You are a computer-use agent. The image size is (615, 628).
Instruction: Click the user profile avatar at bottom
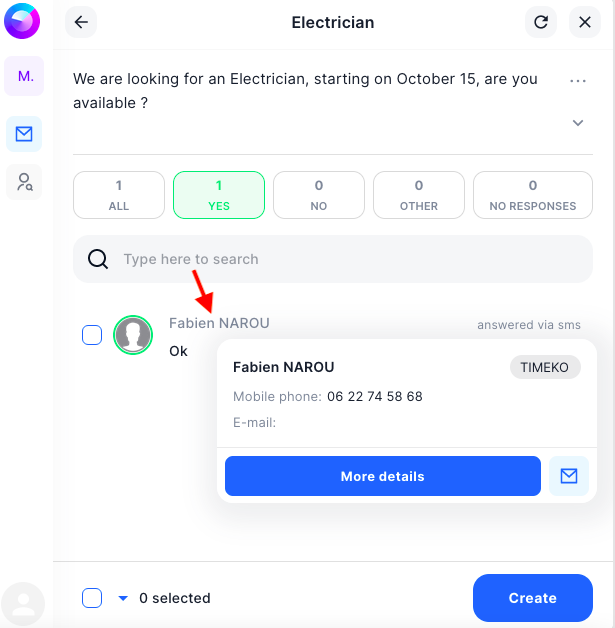click(x=23, y=604)
